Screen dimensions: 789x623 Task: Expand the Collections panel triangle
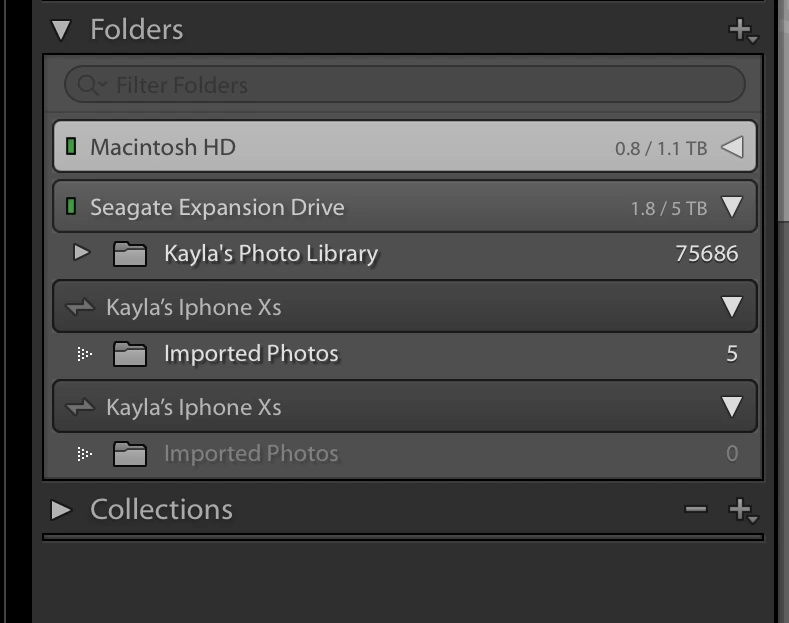pos(61,510)
